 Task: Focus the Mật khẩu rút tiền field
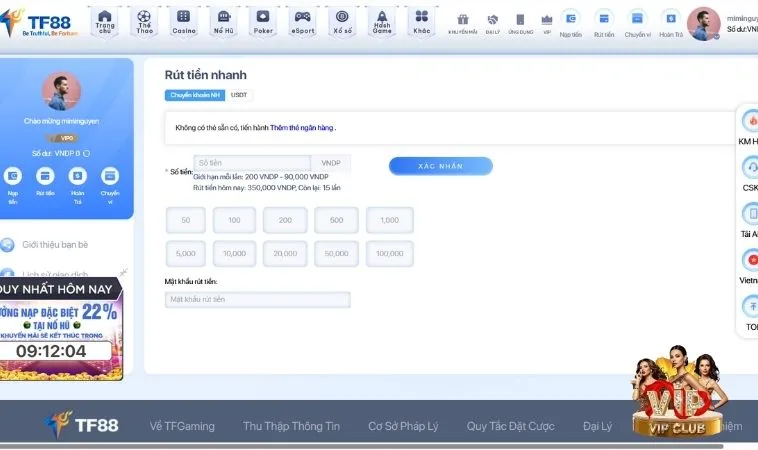coord(257,300)
